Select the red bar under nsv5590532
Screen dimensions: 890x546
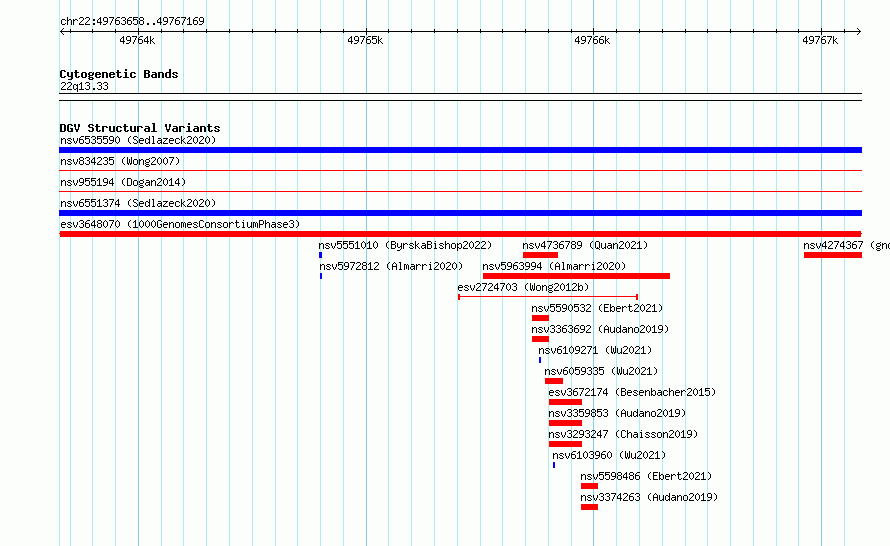[x=540, y=318]
